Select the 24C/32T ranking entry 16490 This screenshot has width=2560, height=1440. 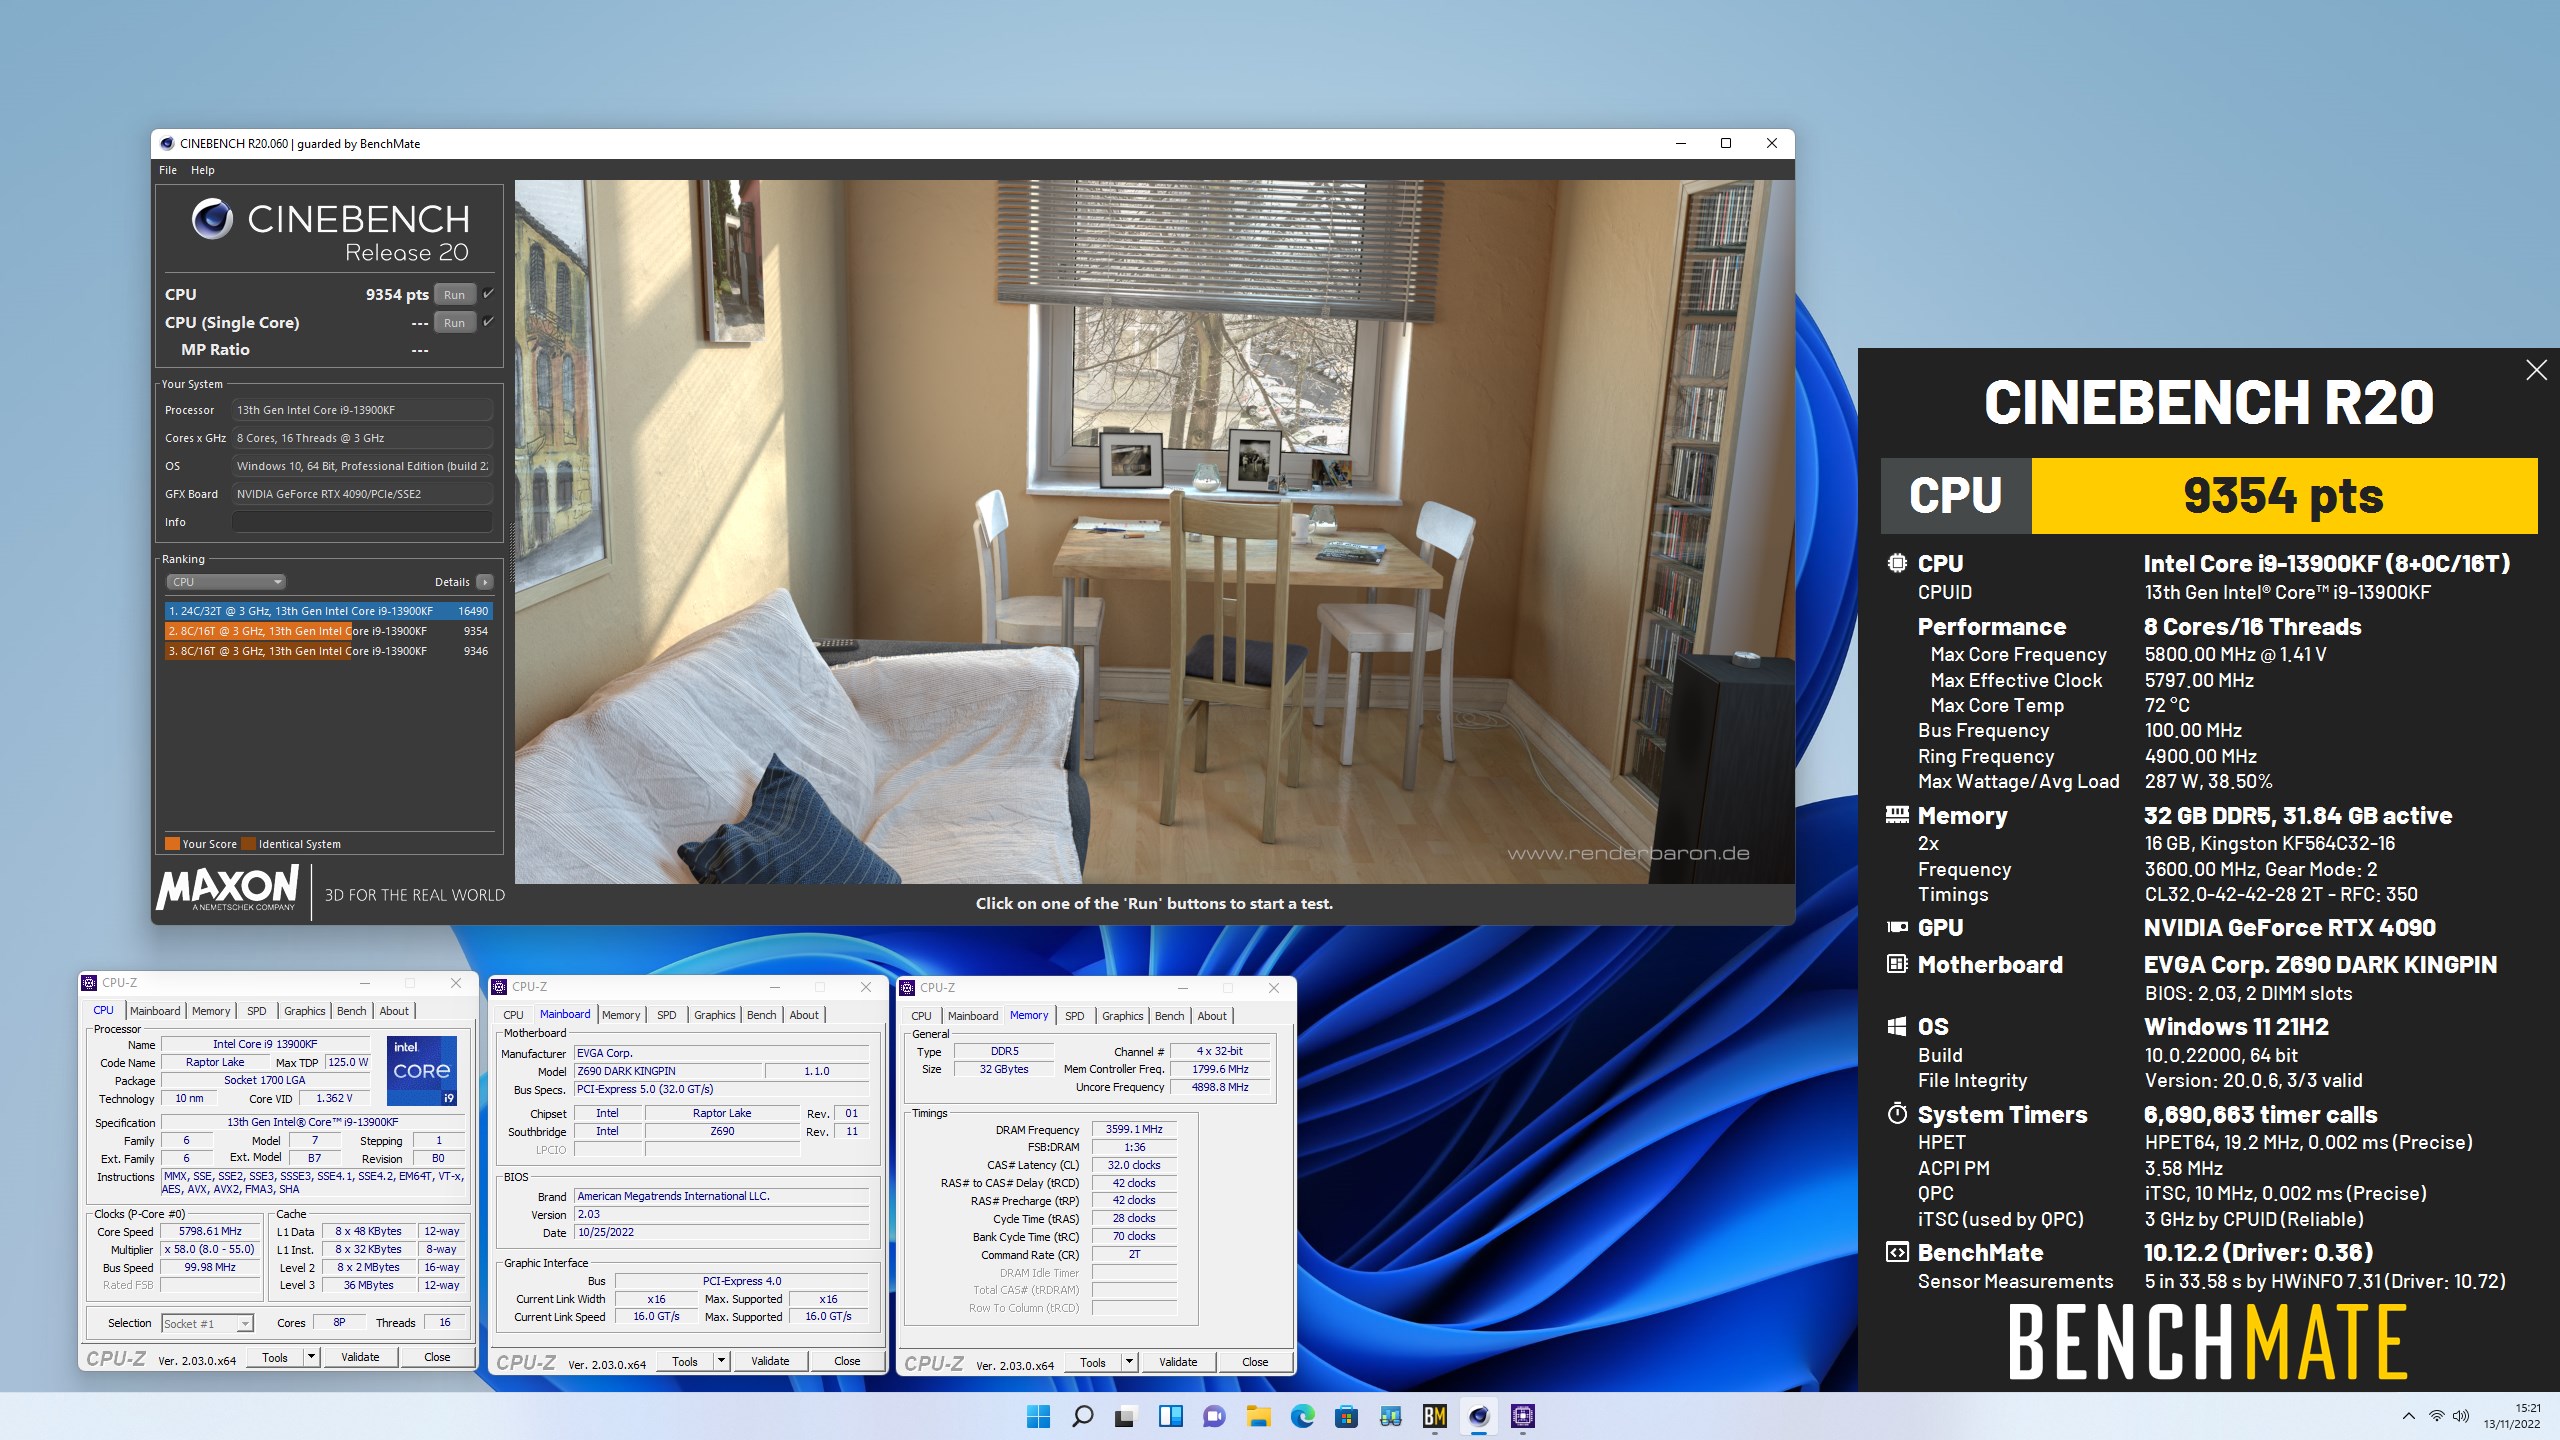tap(329, 610)
